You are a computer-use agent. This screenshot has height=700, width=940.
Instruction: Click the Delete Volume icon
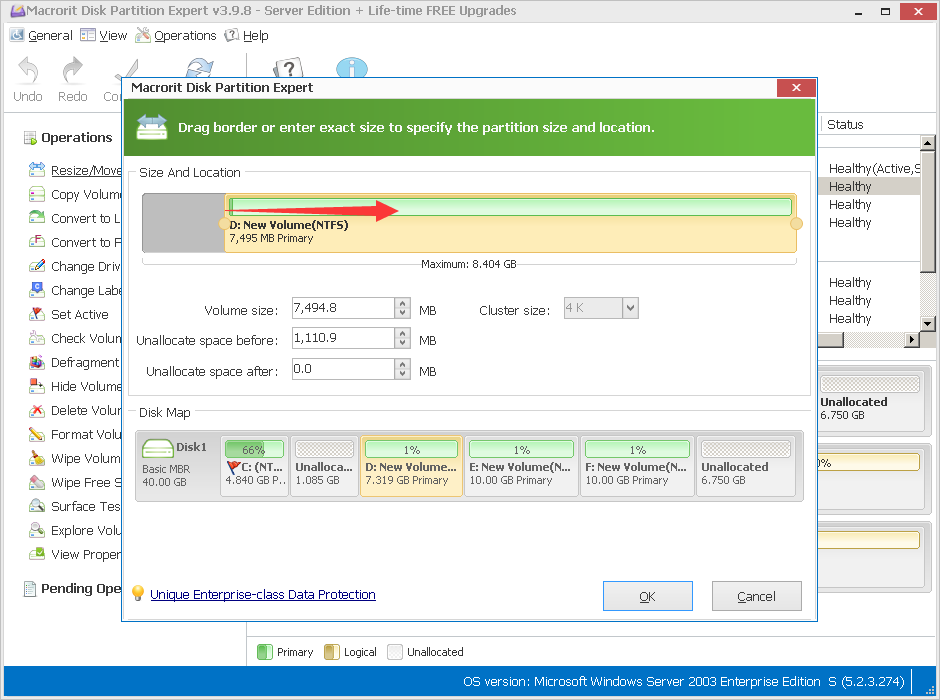[37, 410]
